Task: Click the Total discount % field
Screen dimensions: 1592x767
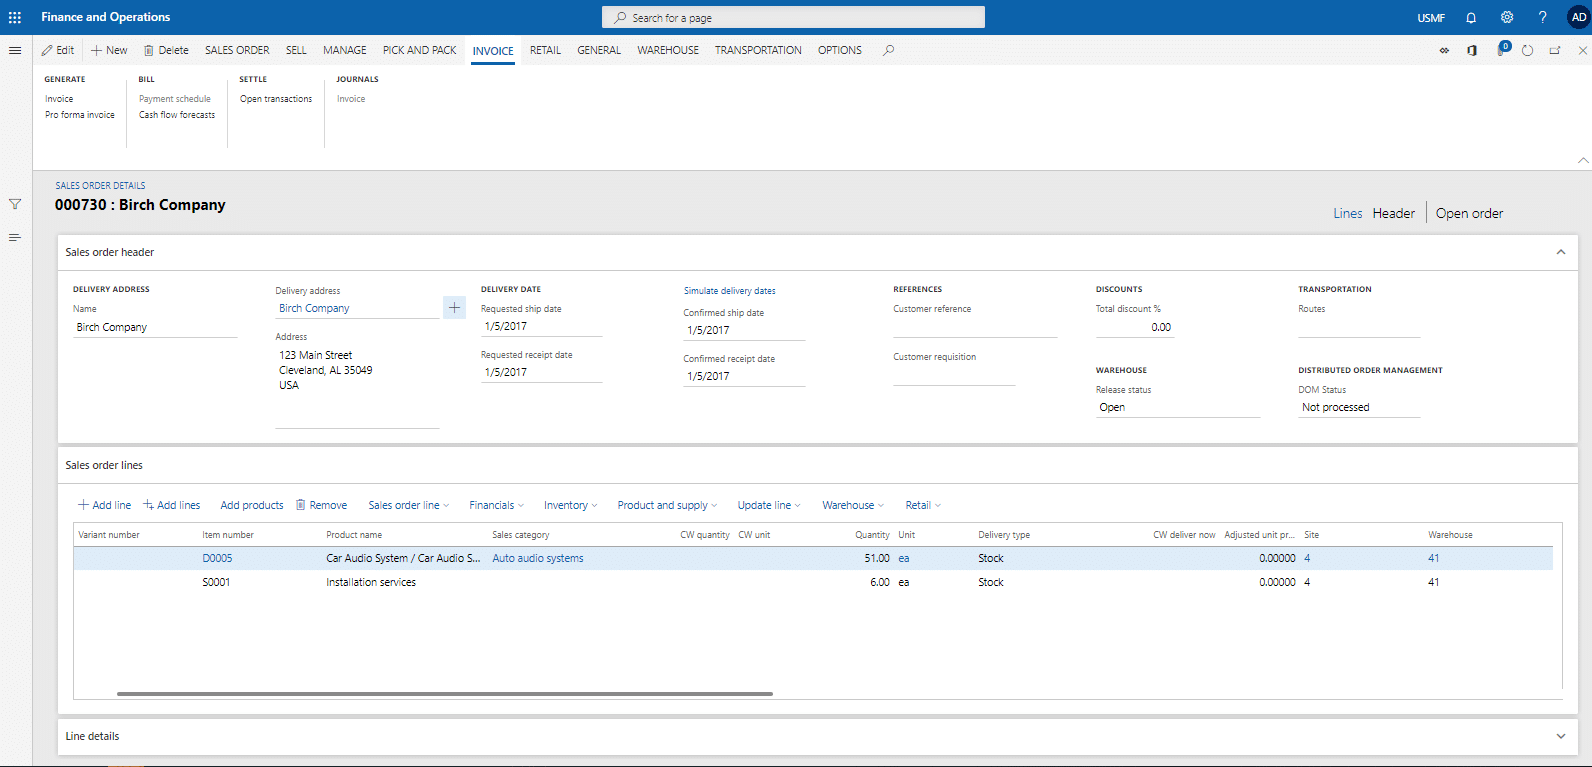Action: click(1135, 327)
